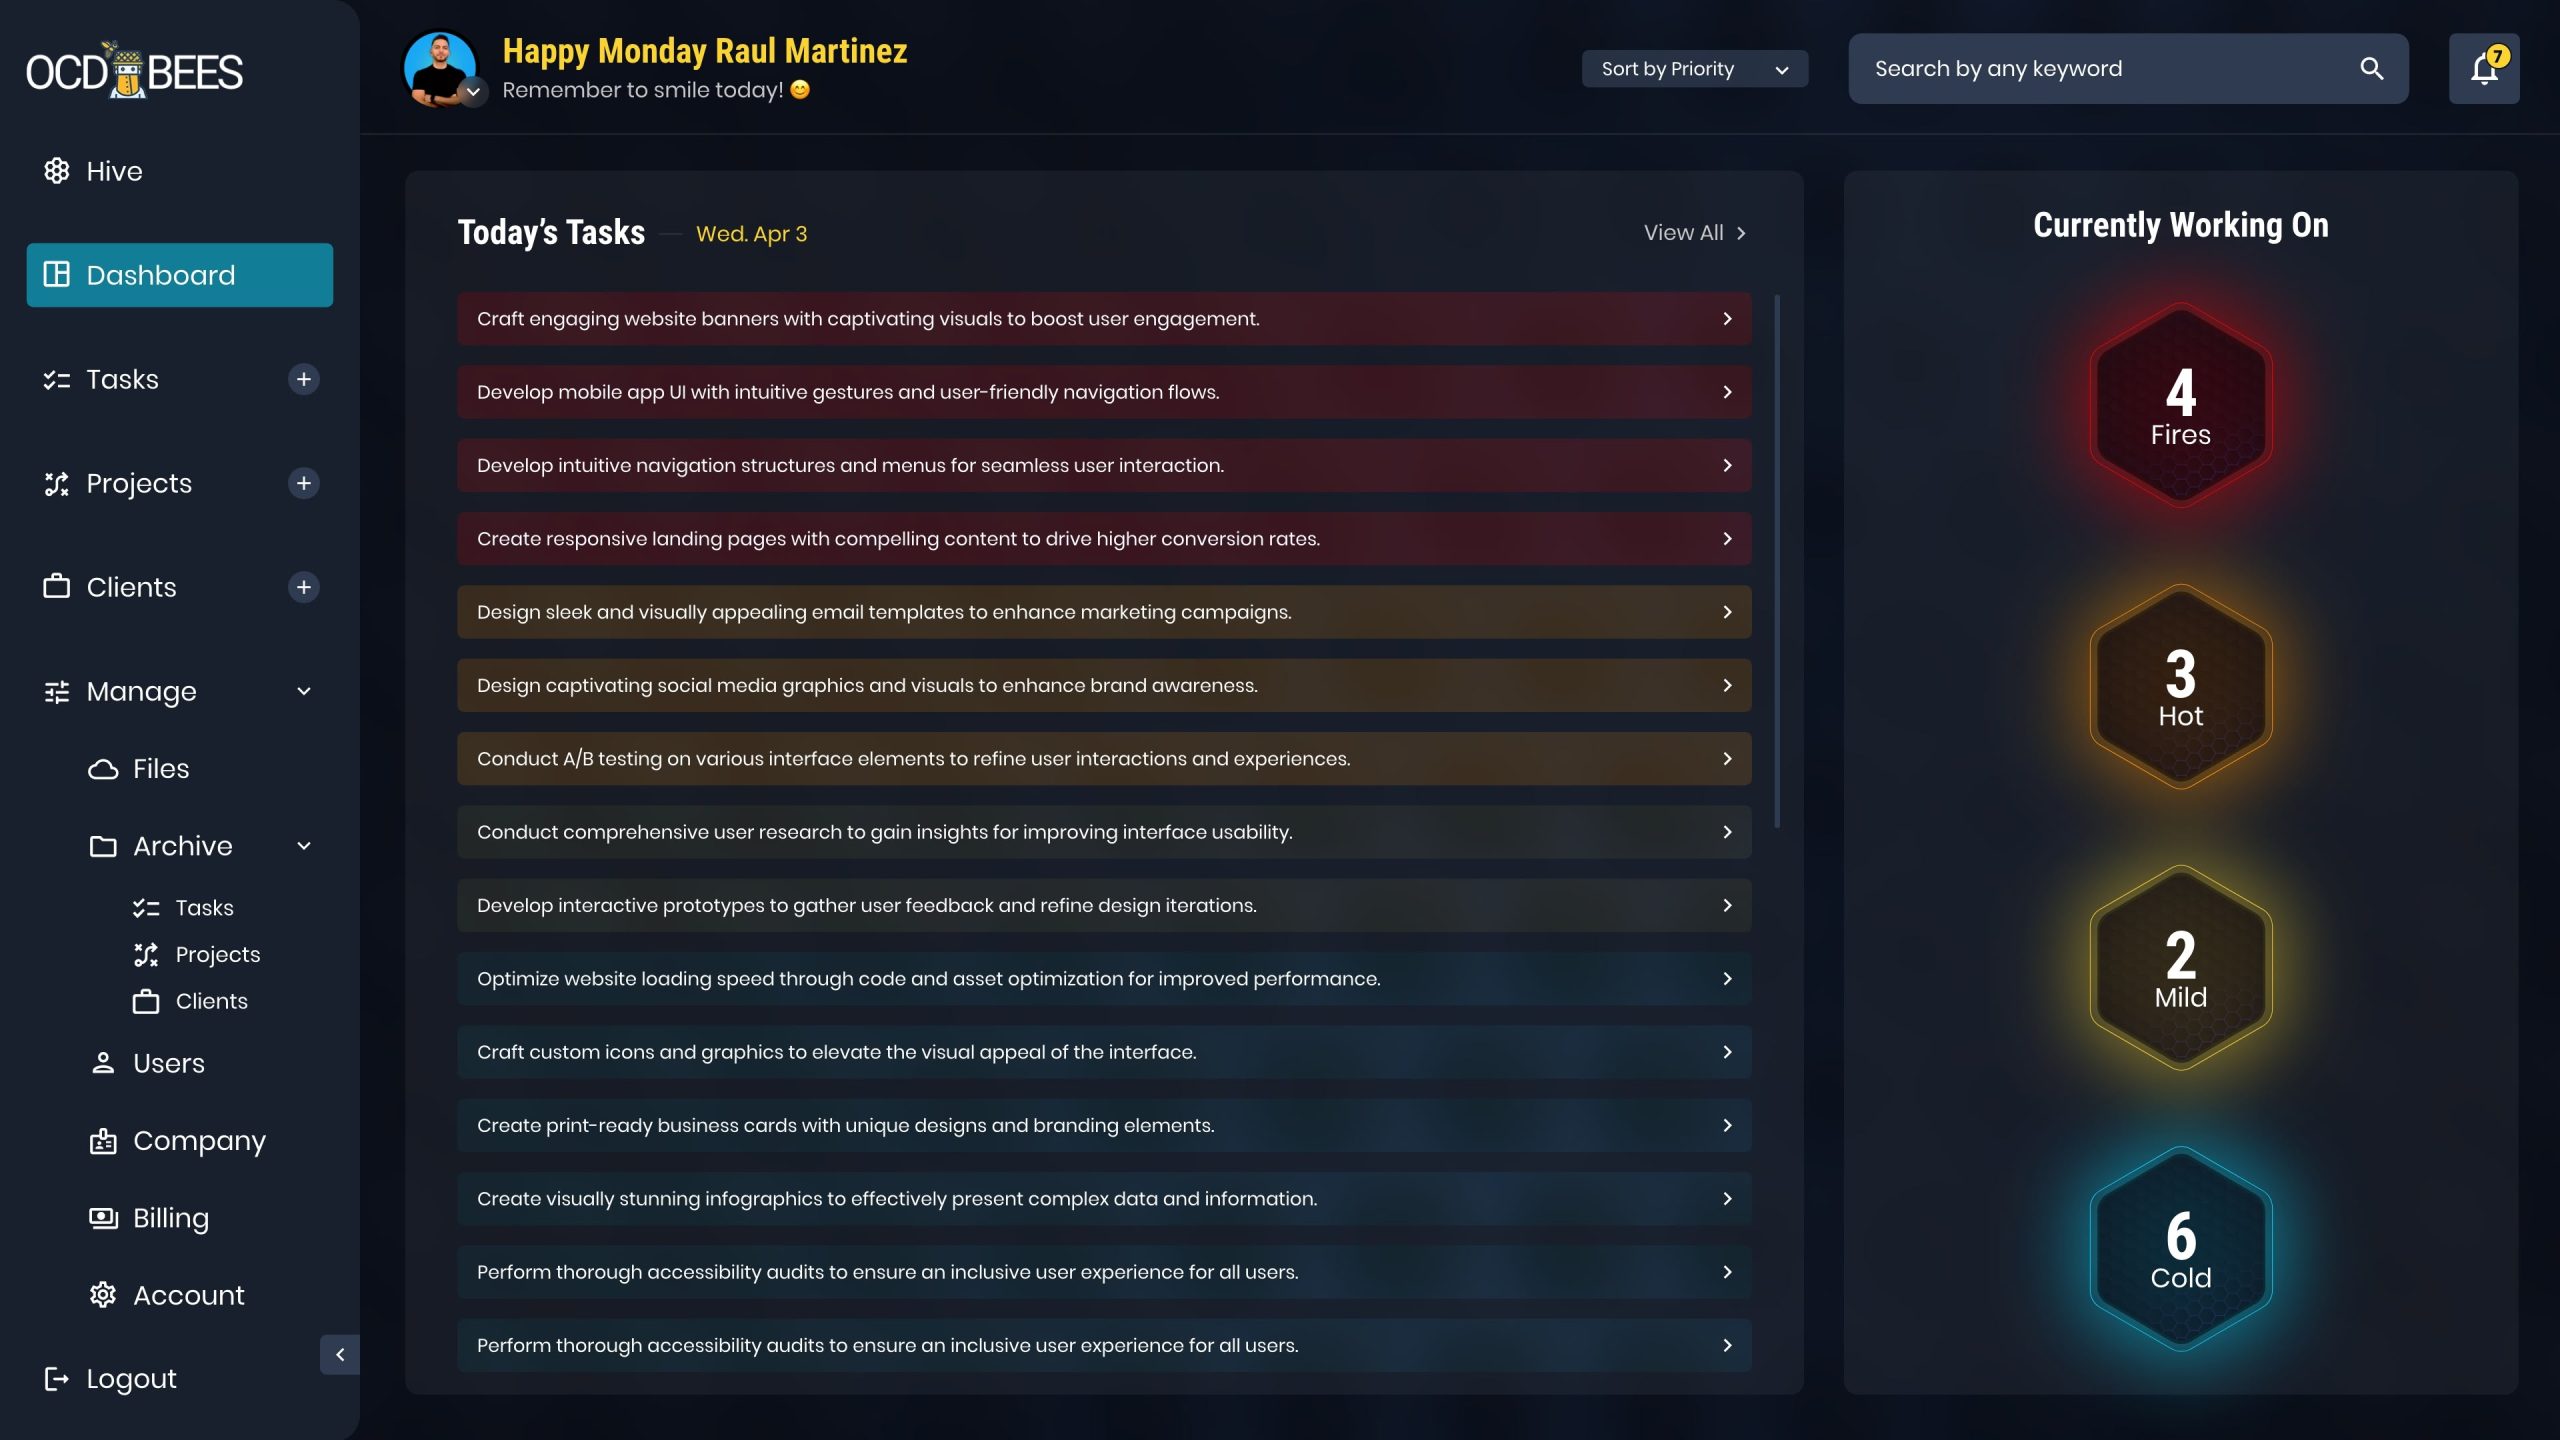Click the notification bell icon
This screenshot has height=1440, width=2560.
click(2483, 69)
